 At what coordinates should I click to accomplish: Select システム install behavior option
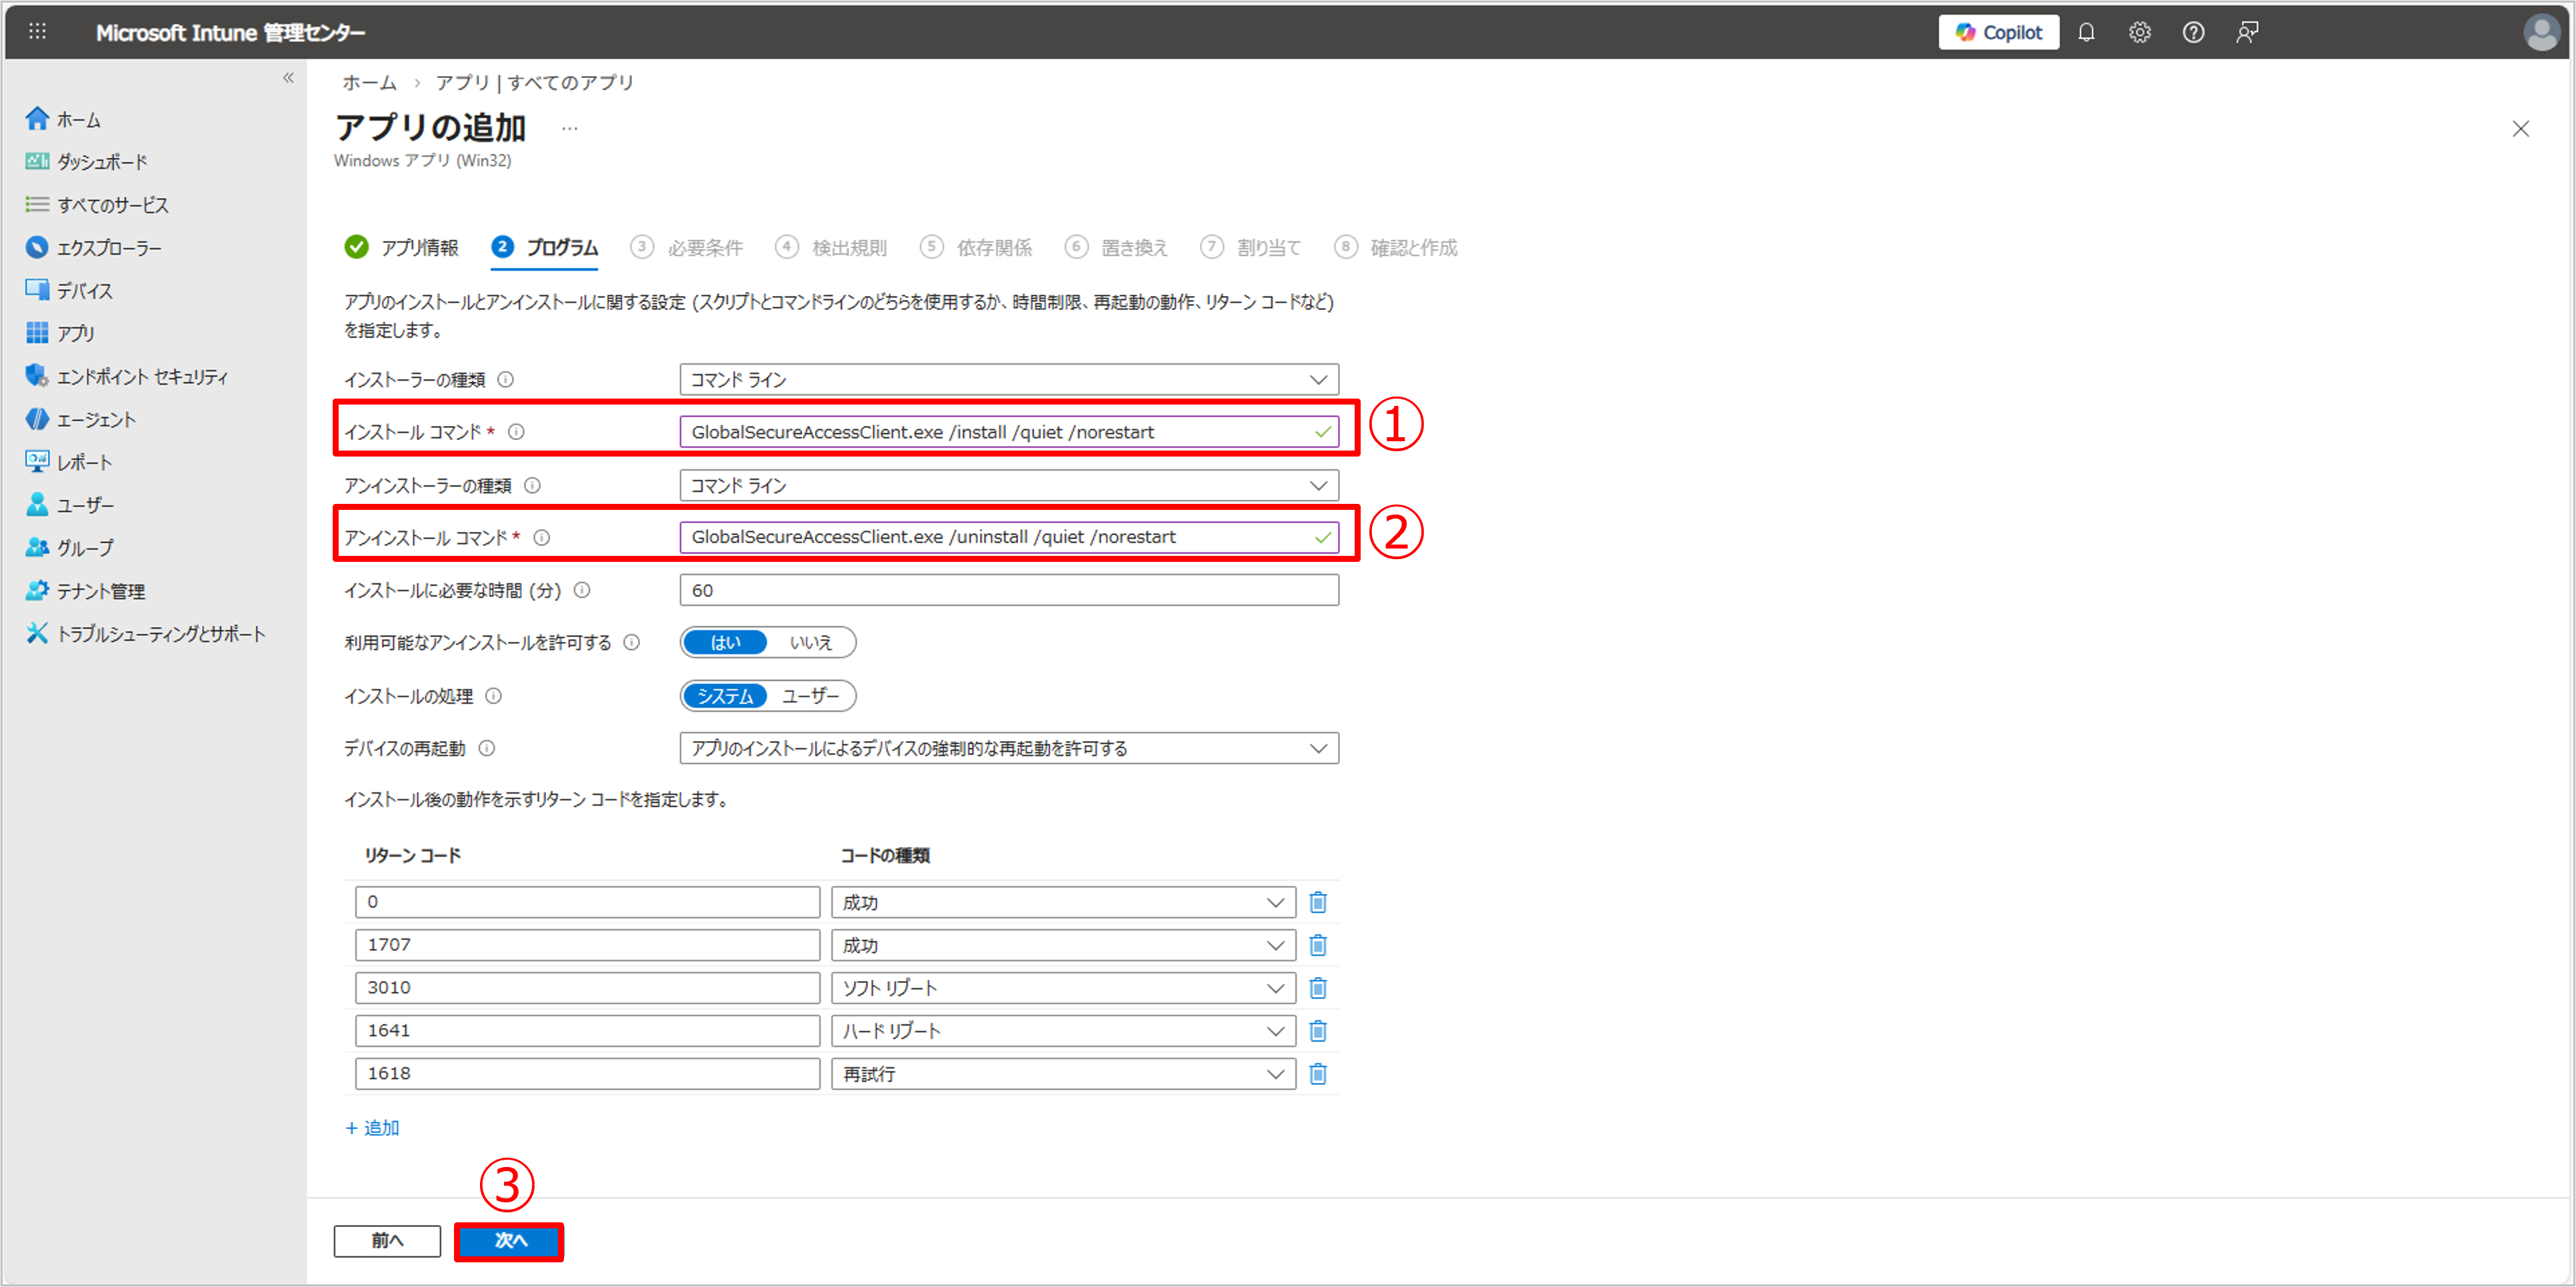725,696
